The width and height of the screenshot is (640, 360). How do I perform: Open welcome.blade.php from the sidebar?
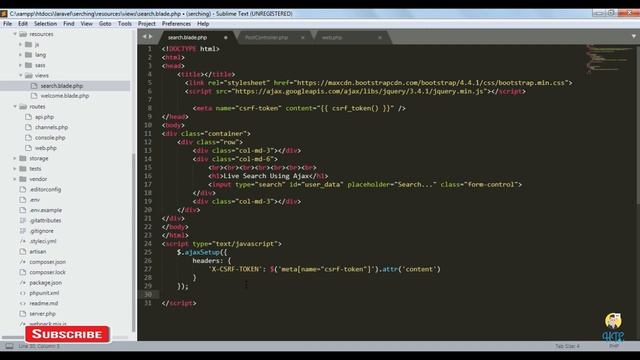click(64, 96)
